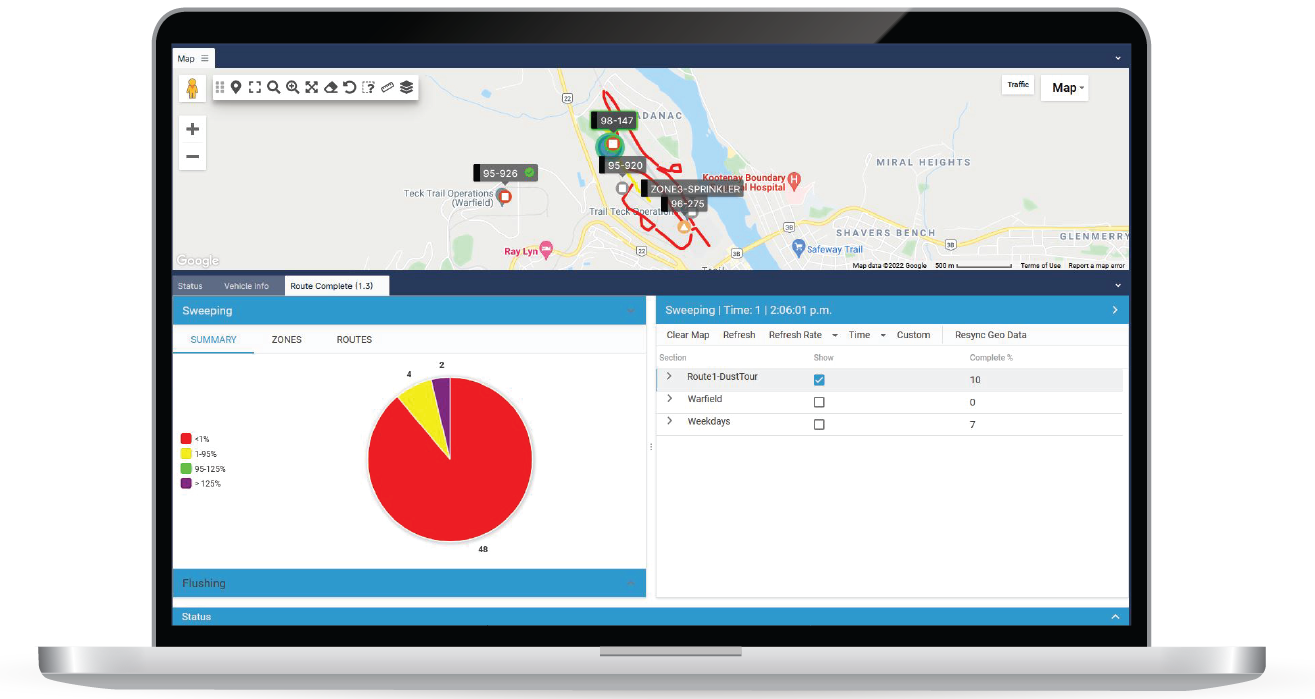Click the green 95-125% legend swatch

tap(186, 469)
